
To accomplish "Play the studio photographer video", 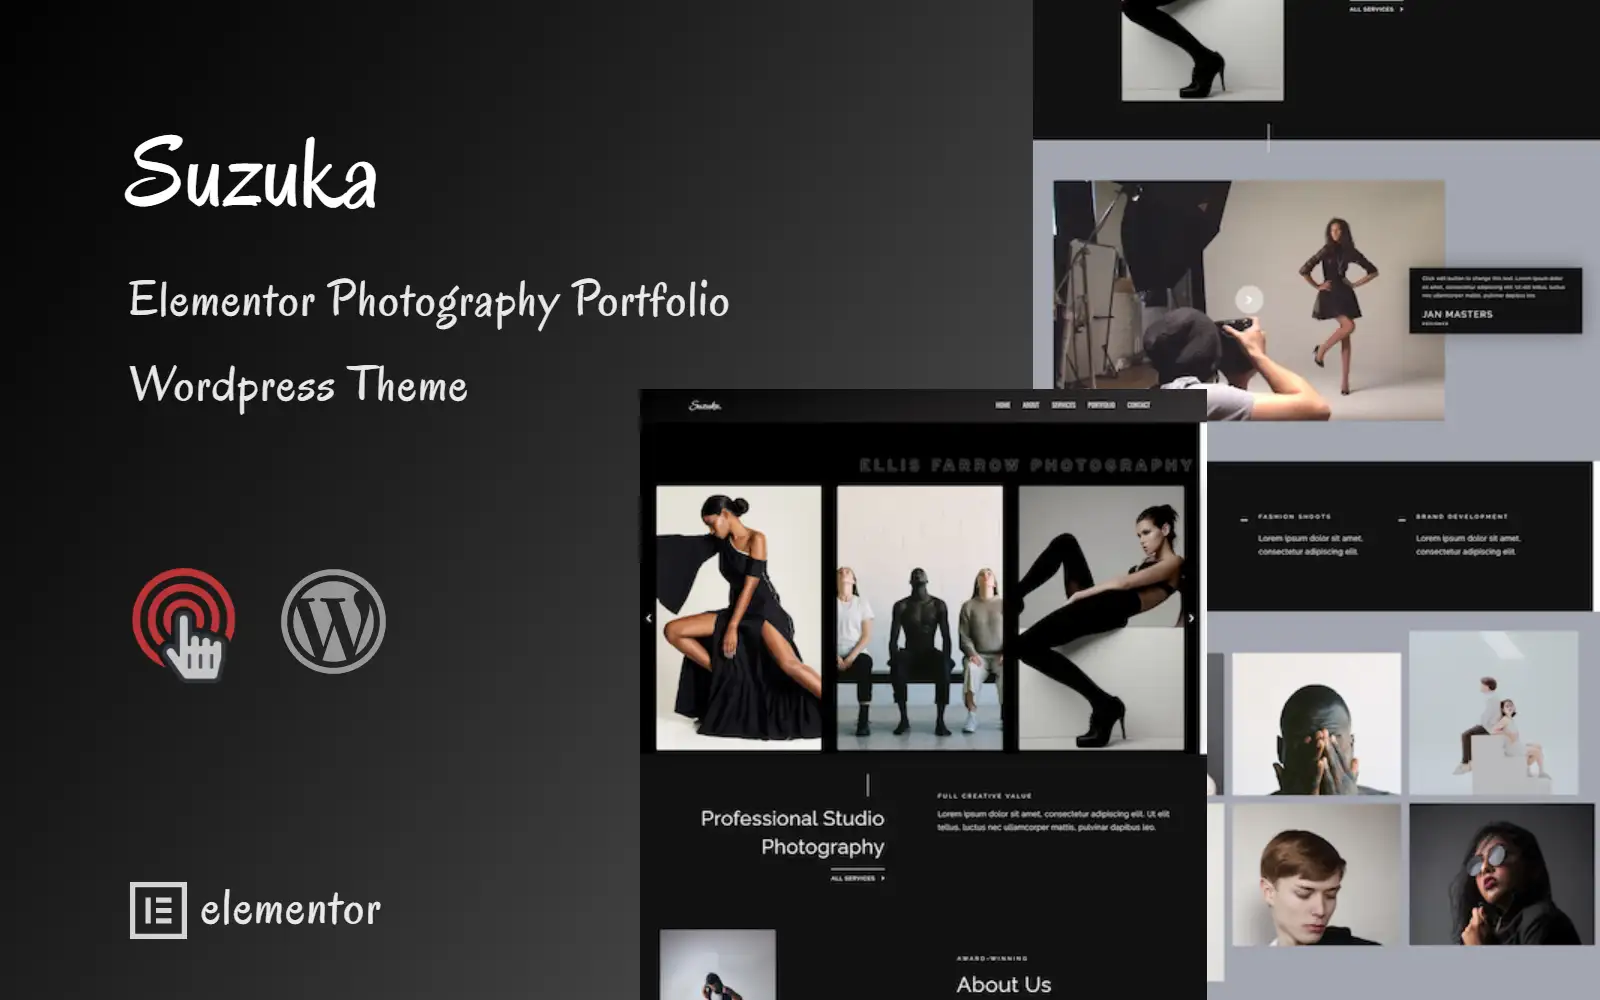I will pos(1249,299).
